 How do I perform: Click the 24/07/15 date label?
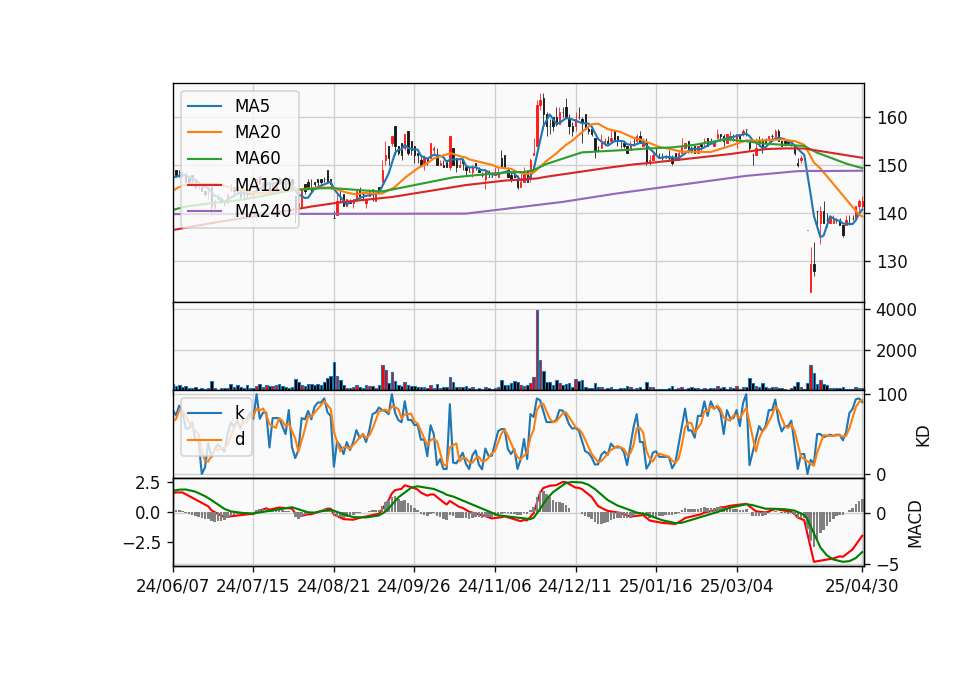pyautogui.click(x=253, y=586)
